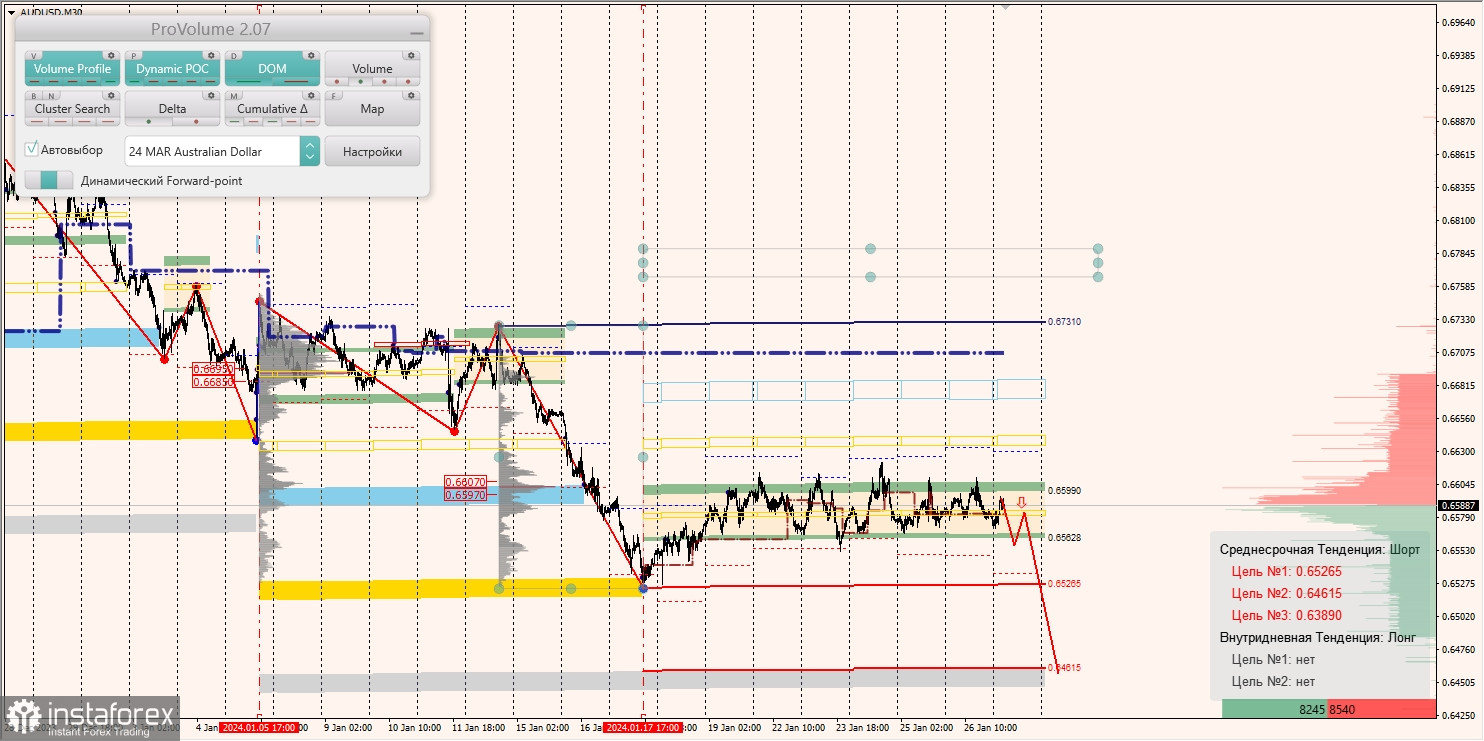The width and height of the screenshot is (1484, 741).
Task: Select the 2024.01.17 17:00 date marker
Action: pos(643,728)
